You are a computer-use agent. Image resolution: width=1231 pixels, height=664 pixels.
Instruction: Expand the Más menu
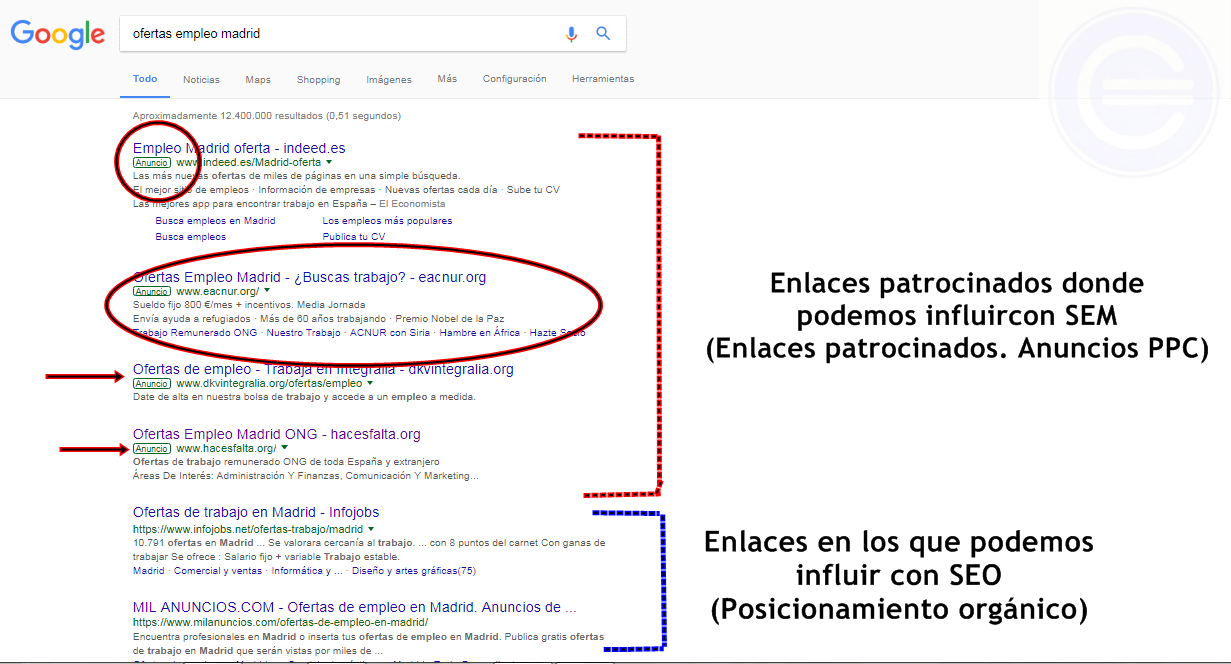point(447,79)
